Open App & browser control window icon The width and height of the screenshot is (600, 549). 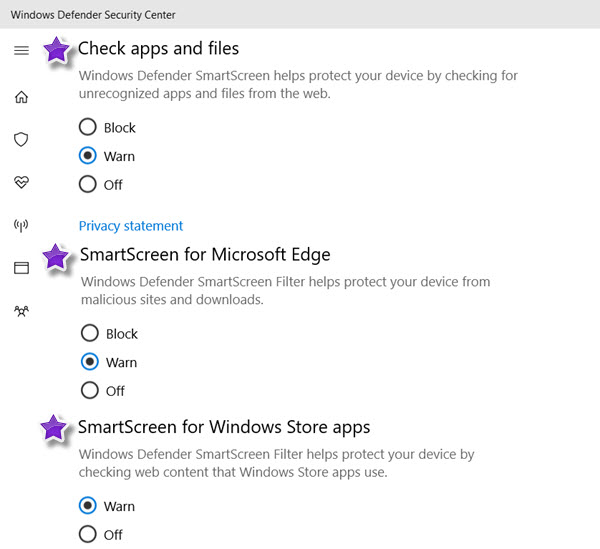tap(21, 268)
